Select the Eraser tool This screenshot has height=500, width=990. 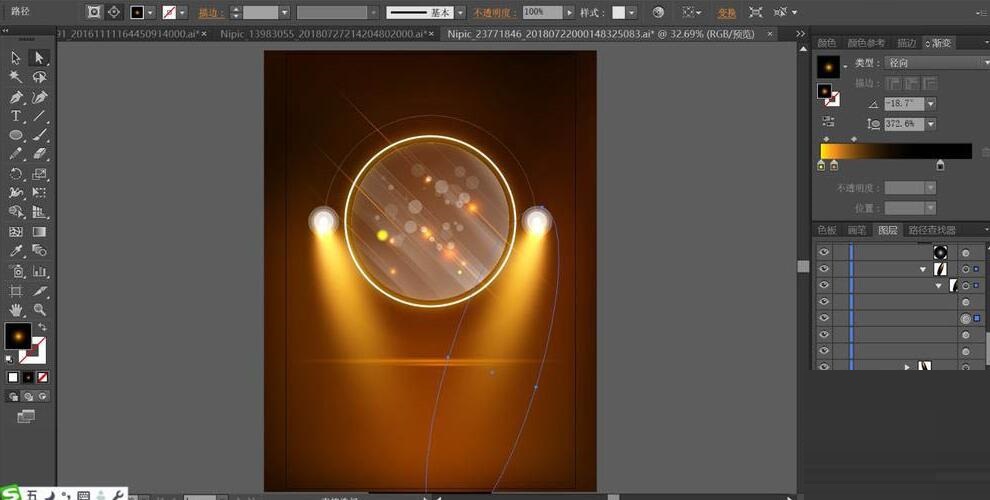click(x=39, y=154)
